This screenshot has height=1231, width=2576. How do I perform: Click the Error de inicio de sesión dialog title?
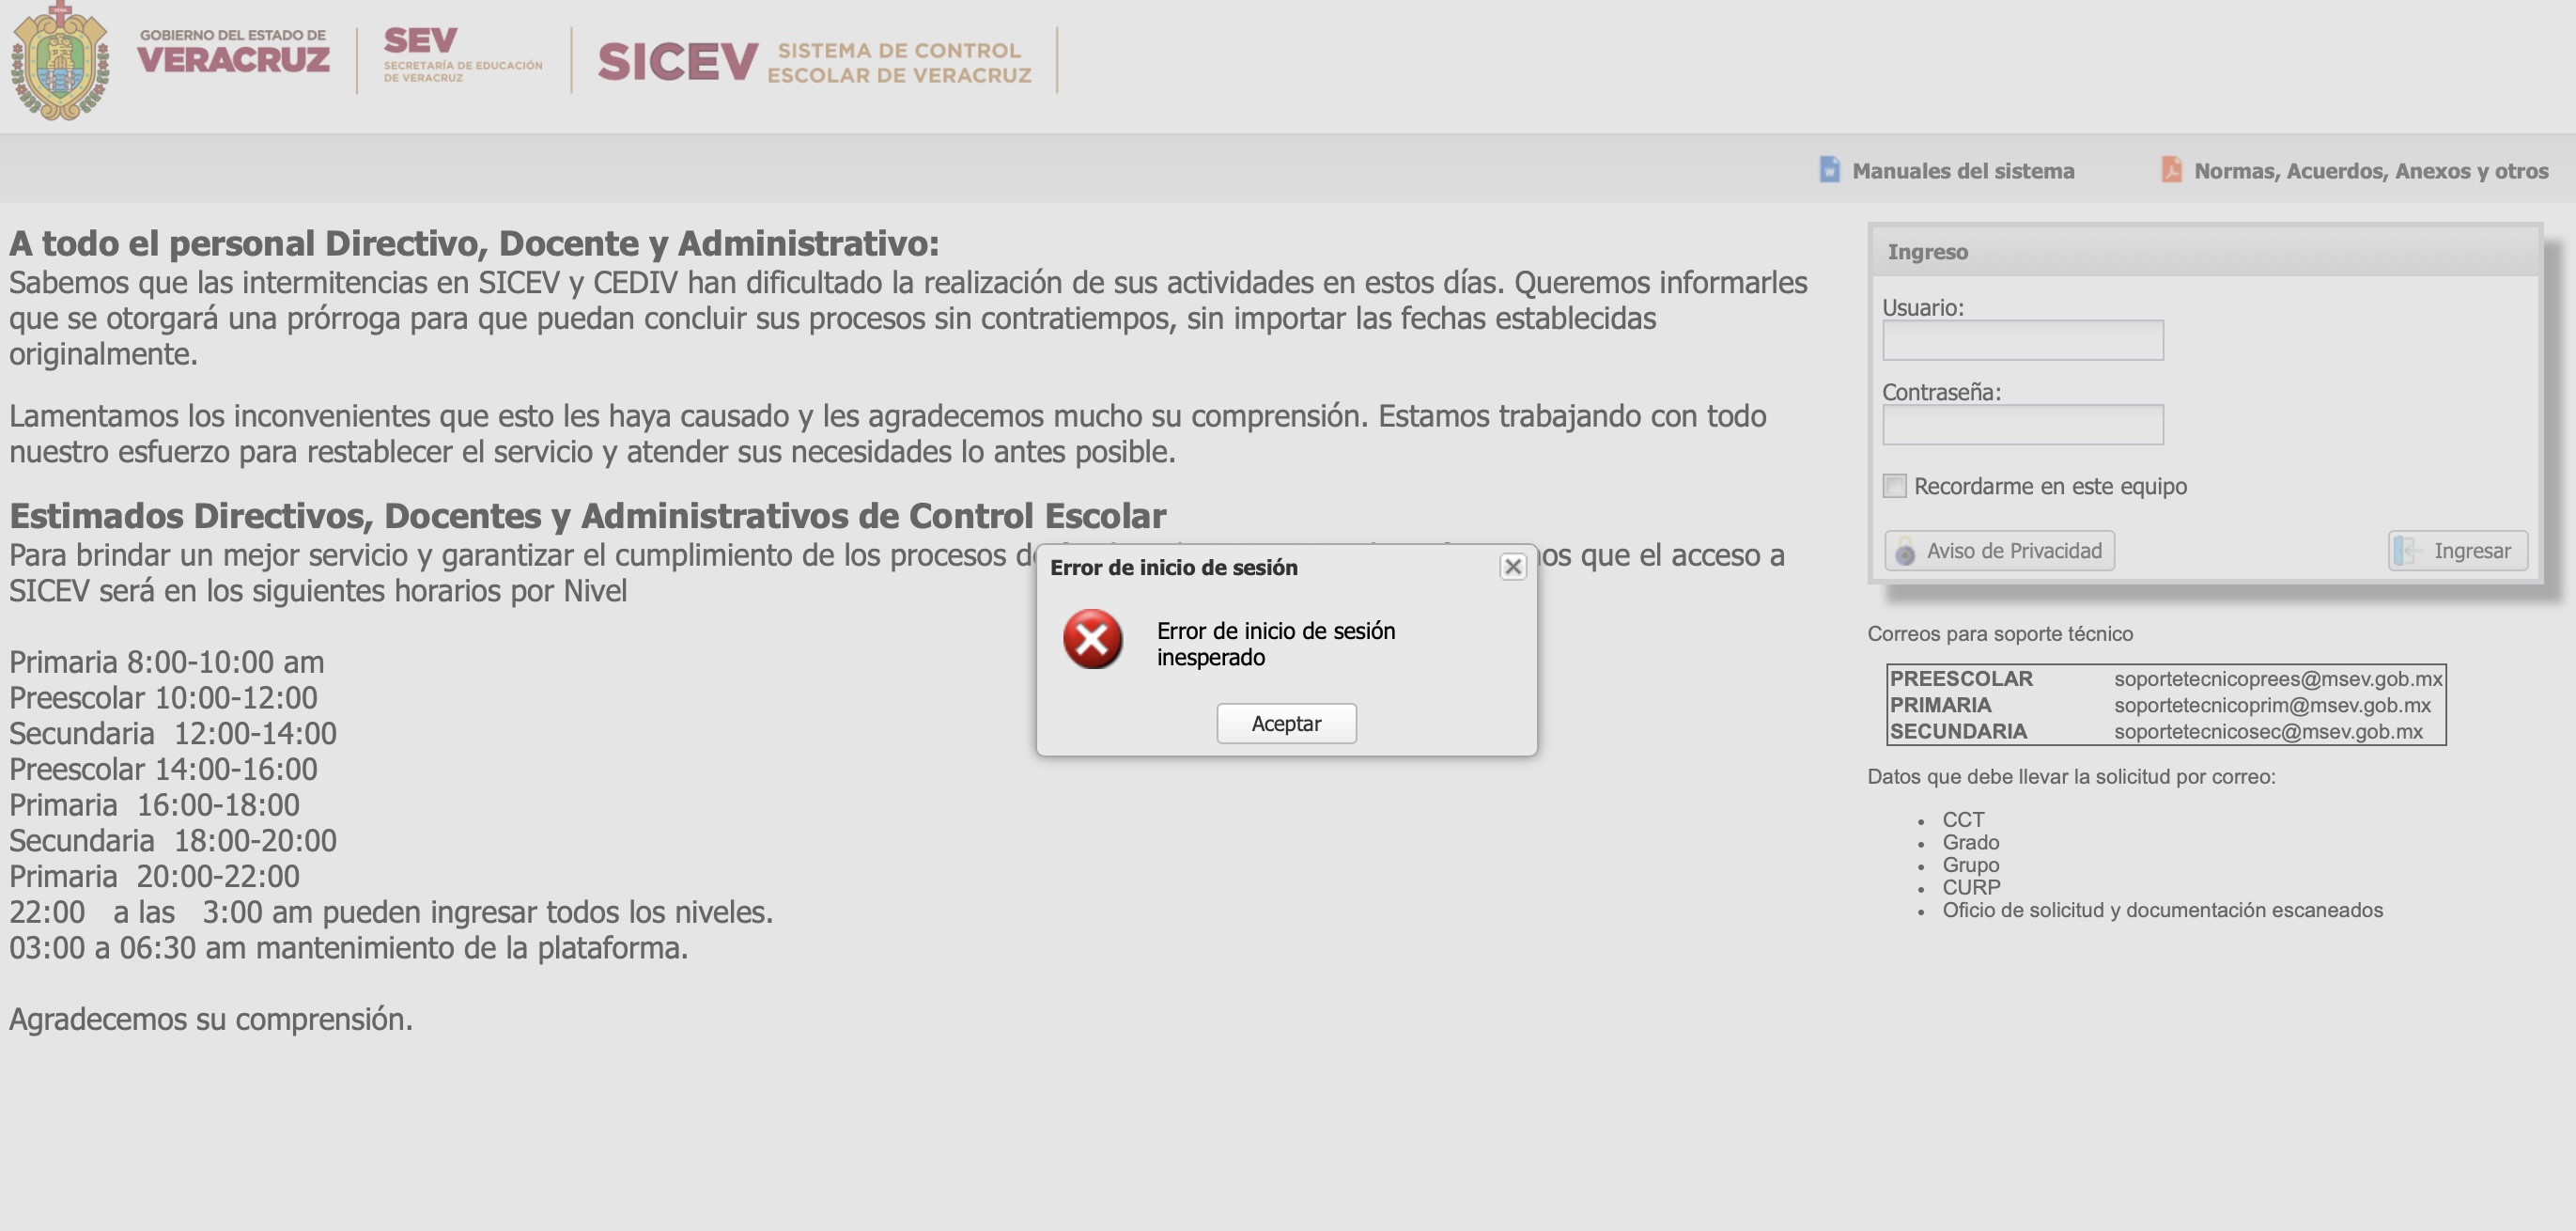1173,568
